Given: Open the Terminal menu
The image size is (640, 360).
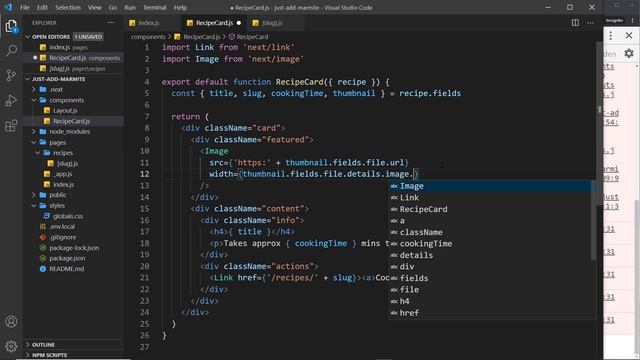Looking at the screenshot, I should click(x=155, y=7).
